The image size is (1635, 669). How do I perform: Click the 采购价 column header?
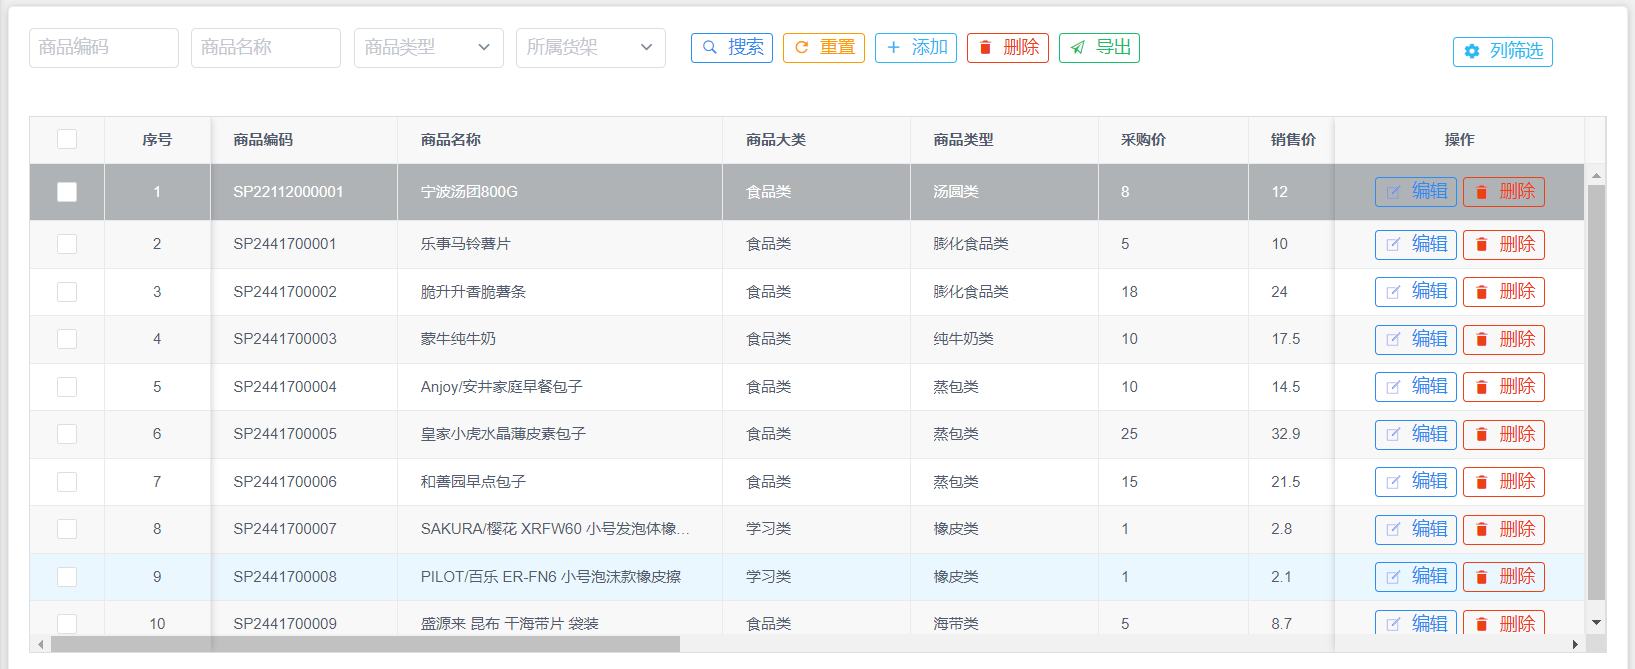click(x=1143, y=140)
